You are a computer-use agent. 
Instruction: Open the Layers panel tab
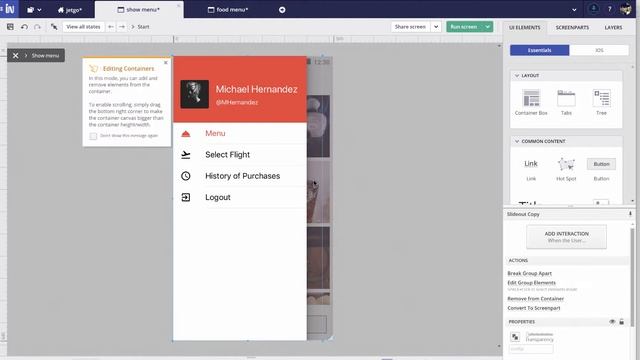pos(613,27)
